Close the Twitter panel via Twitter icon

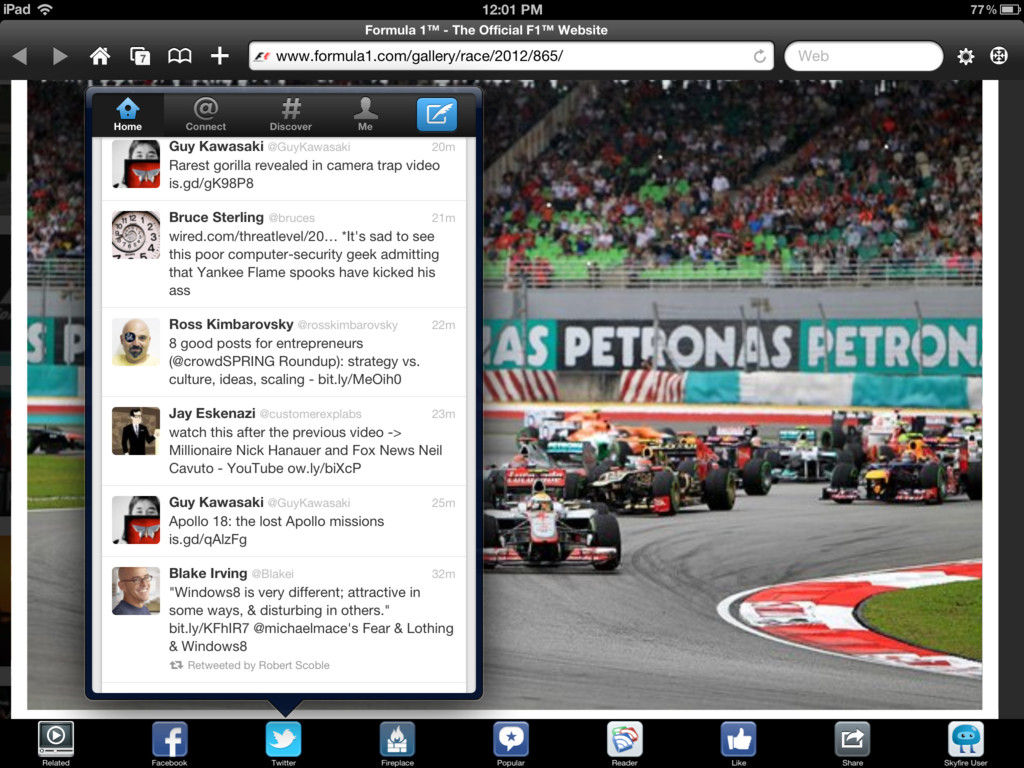click(x=283, y=743)
